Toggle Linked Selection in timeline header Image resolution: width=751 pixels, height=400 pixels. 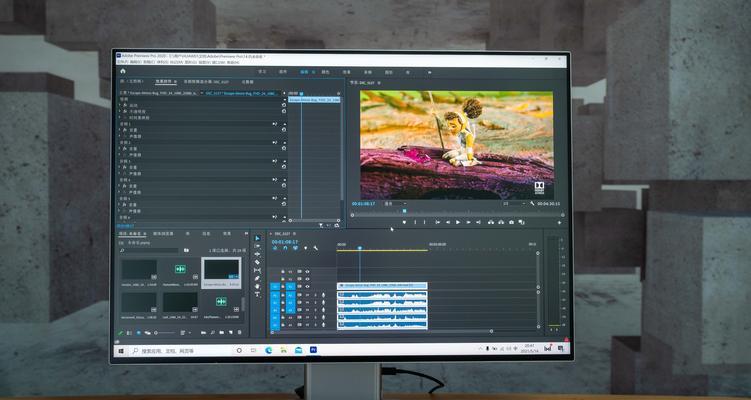pos(296,248)
